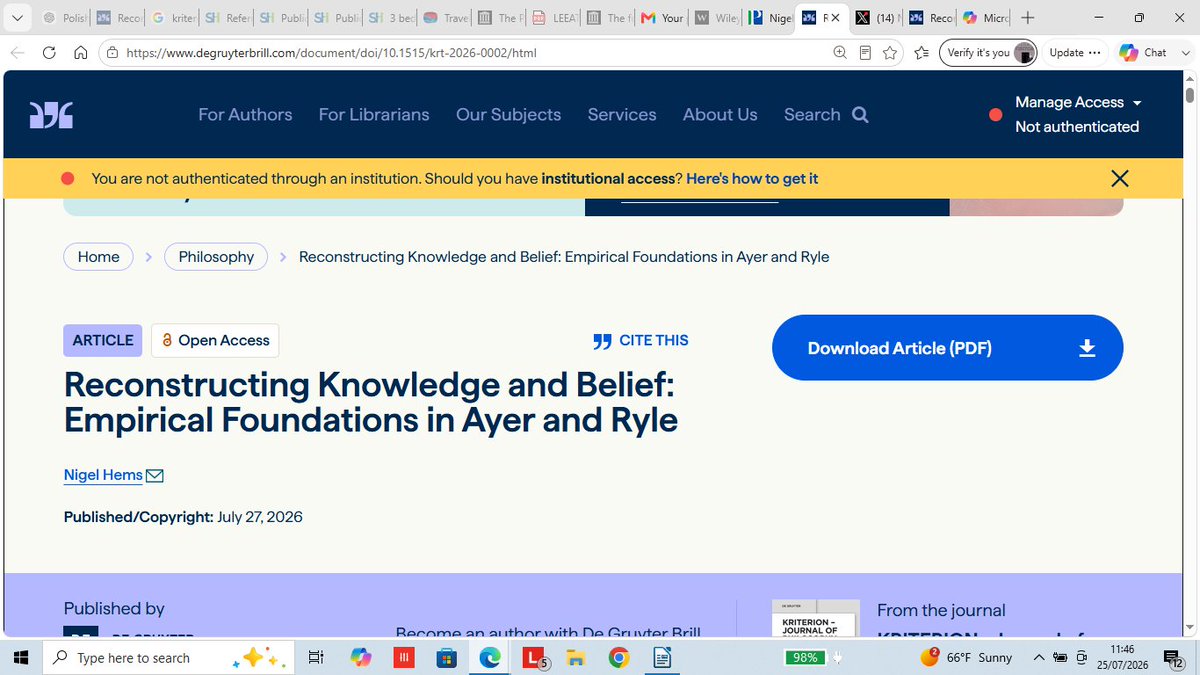Switch to the Gmail 'Your' tab

(x=661, y=18)
